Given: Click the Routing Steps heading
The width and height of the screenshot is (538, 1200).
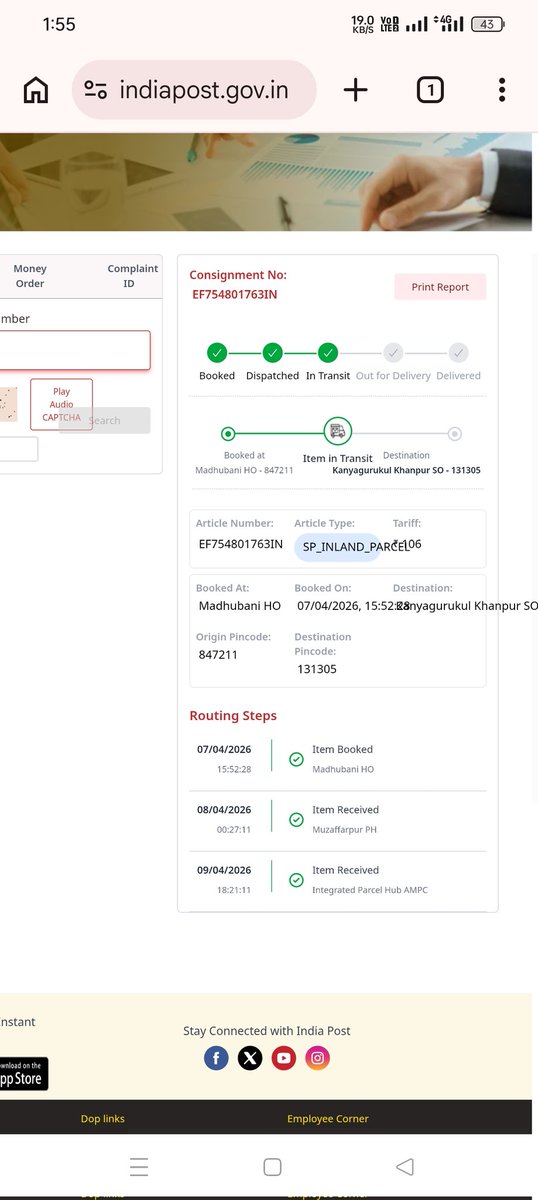Looking at the screenshot, I should [233, 716].
